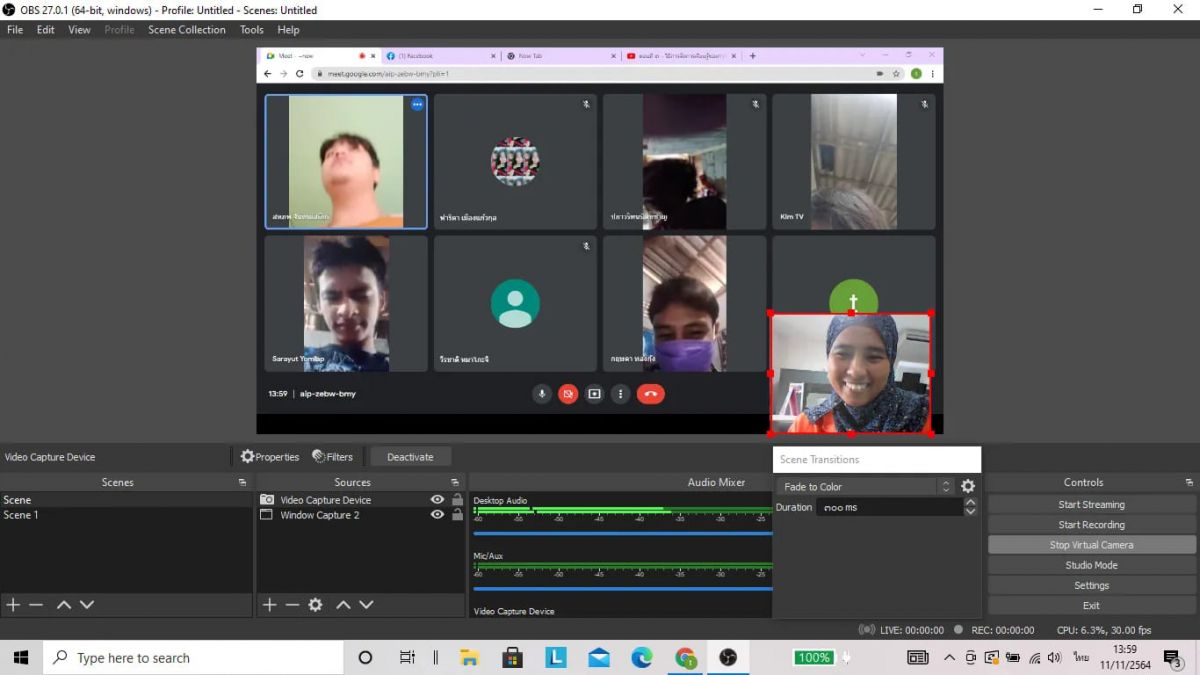1200x675 pixels.
Task: Adjust the Desktop Audio volume slider
Action: 622,533
